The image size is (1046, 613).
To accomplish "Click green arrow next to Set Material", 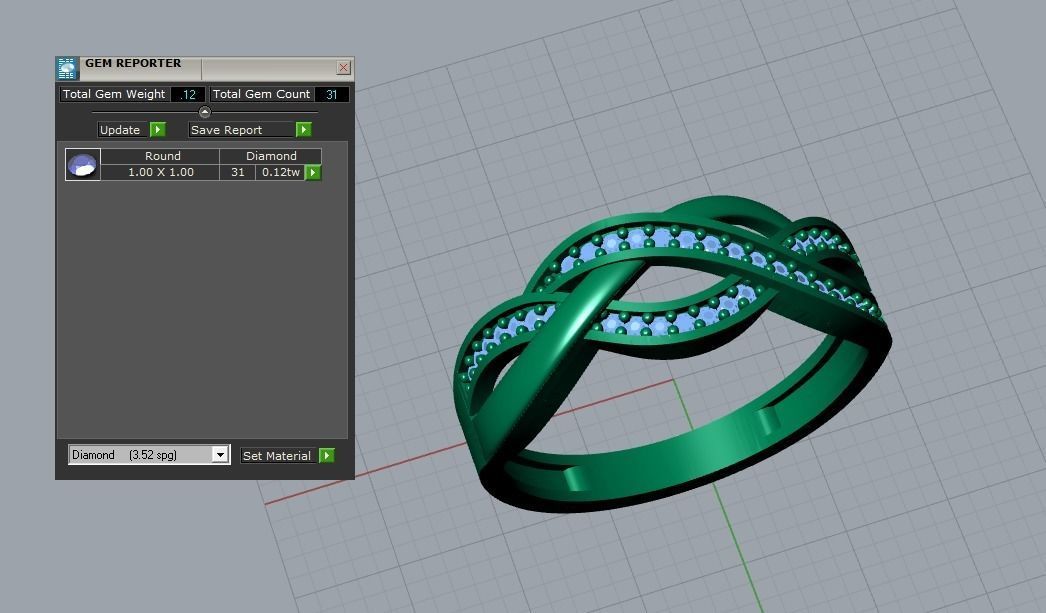I will (327, 456).
